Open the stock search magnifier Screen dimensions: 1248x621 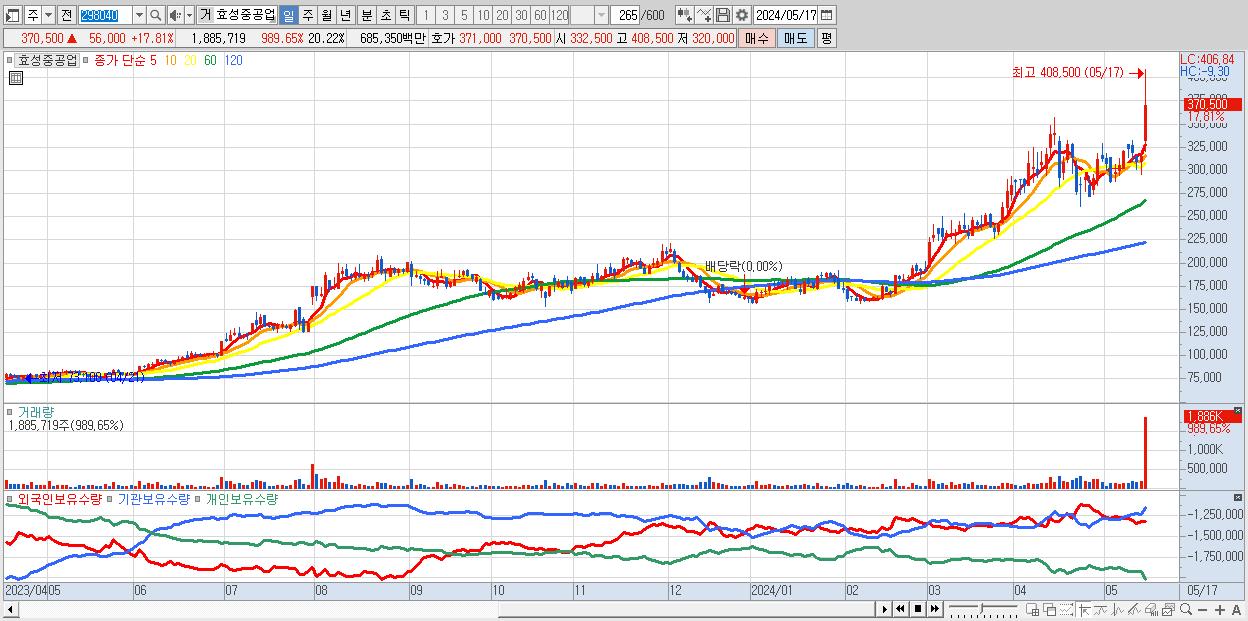[x=155, y=15]
